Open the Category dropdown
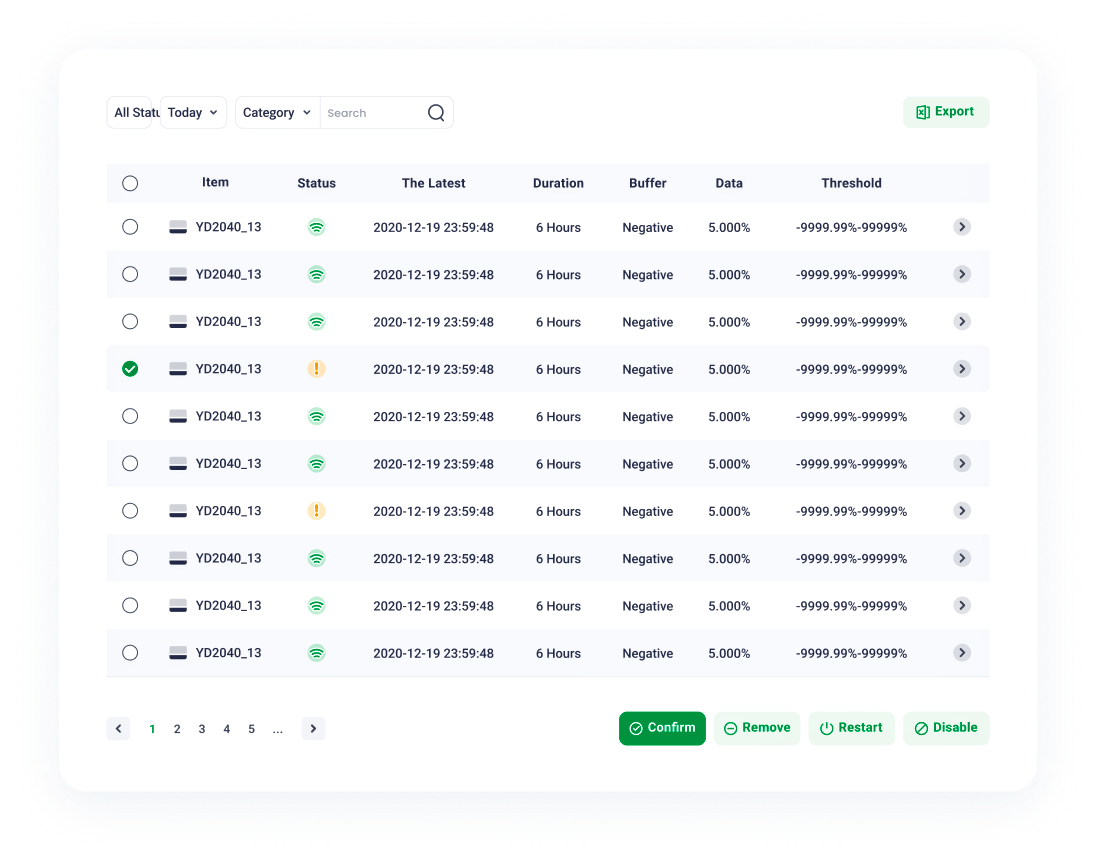Image resolution: width=1097 pixels, height=861 pixels. coord(277,113)
